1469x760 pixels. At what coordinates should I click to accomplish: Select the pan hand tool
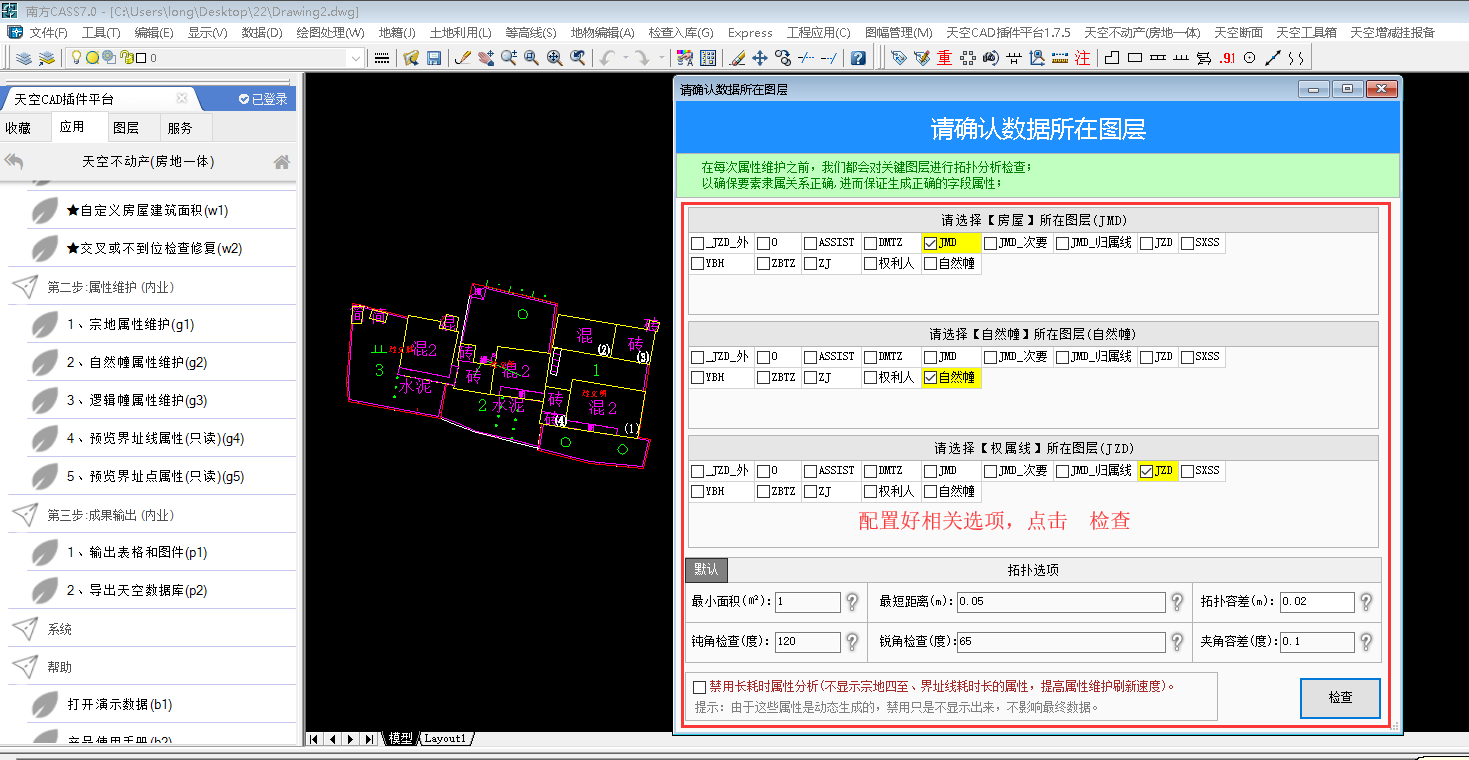(x=485, y=58)
